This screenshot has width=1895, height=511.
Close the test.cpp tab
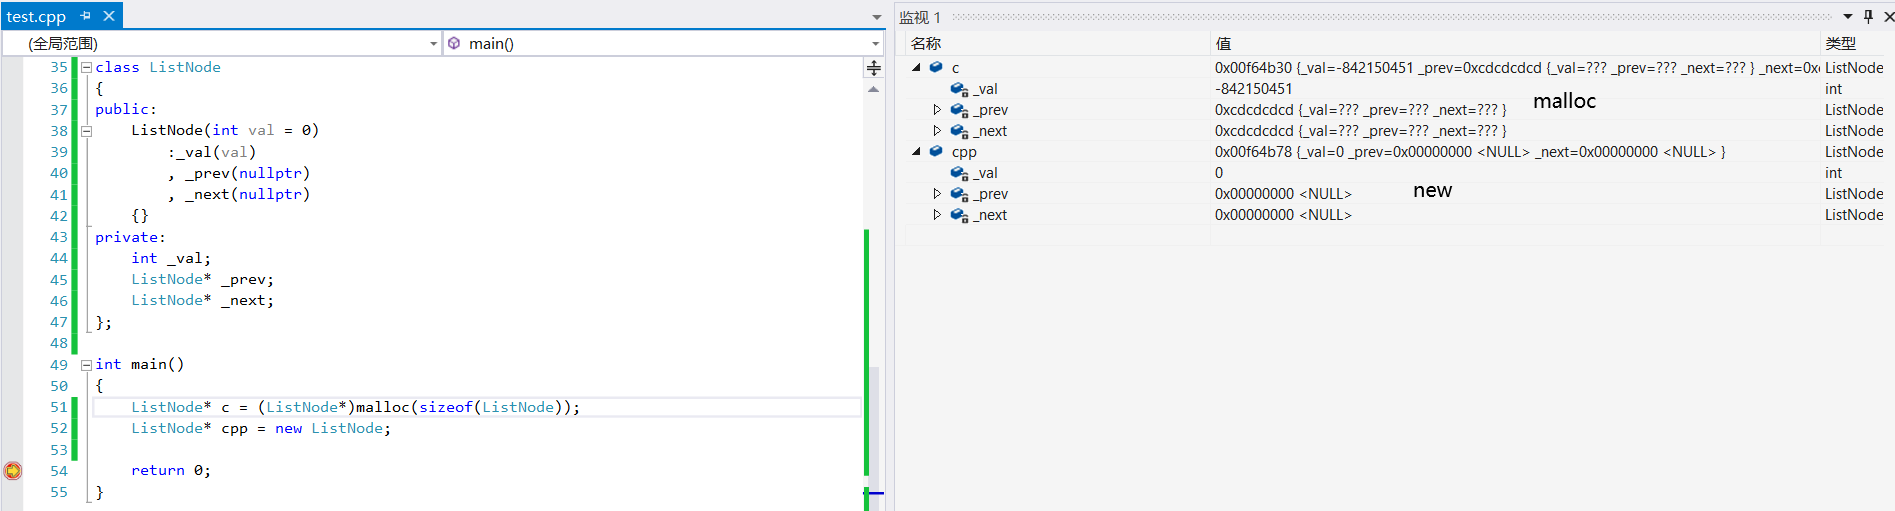[109, 16]
